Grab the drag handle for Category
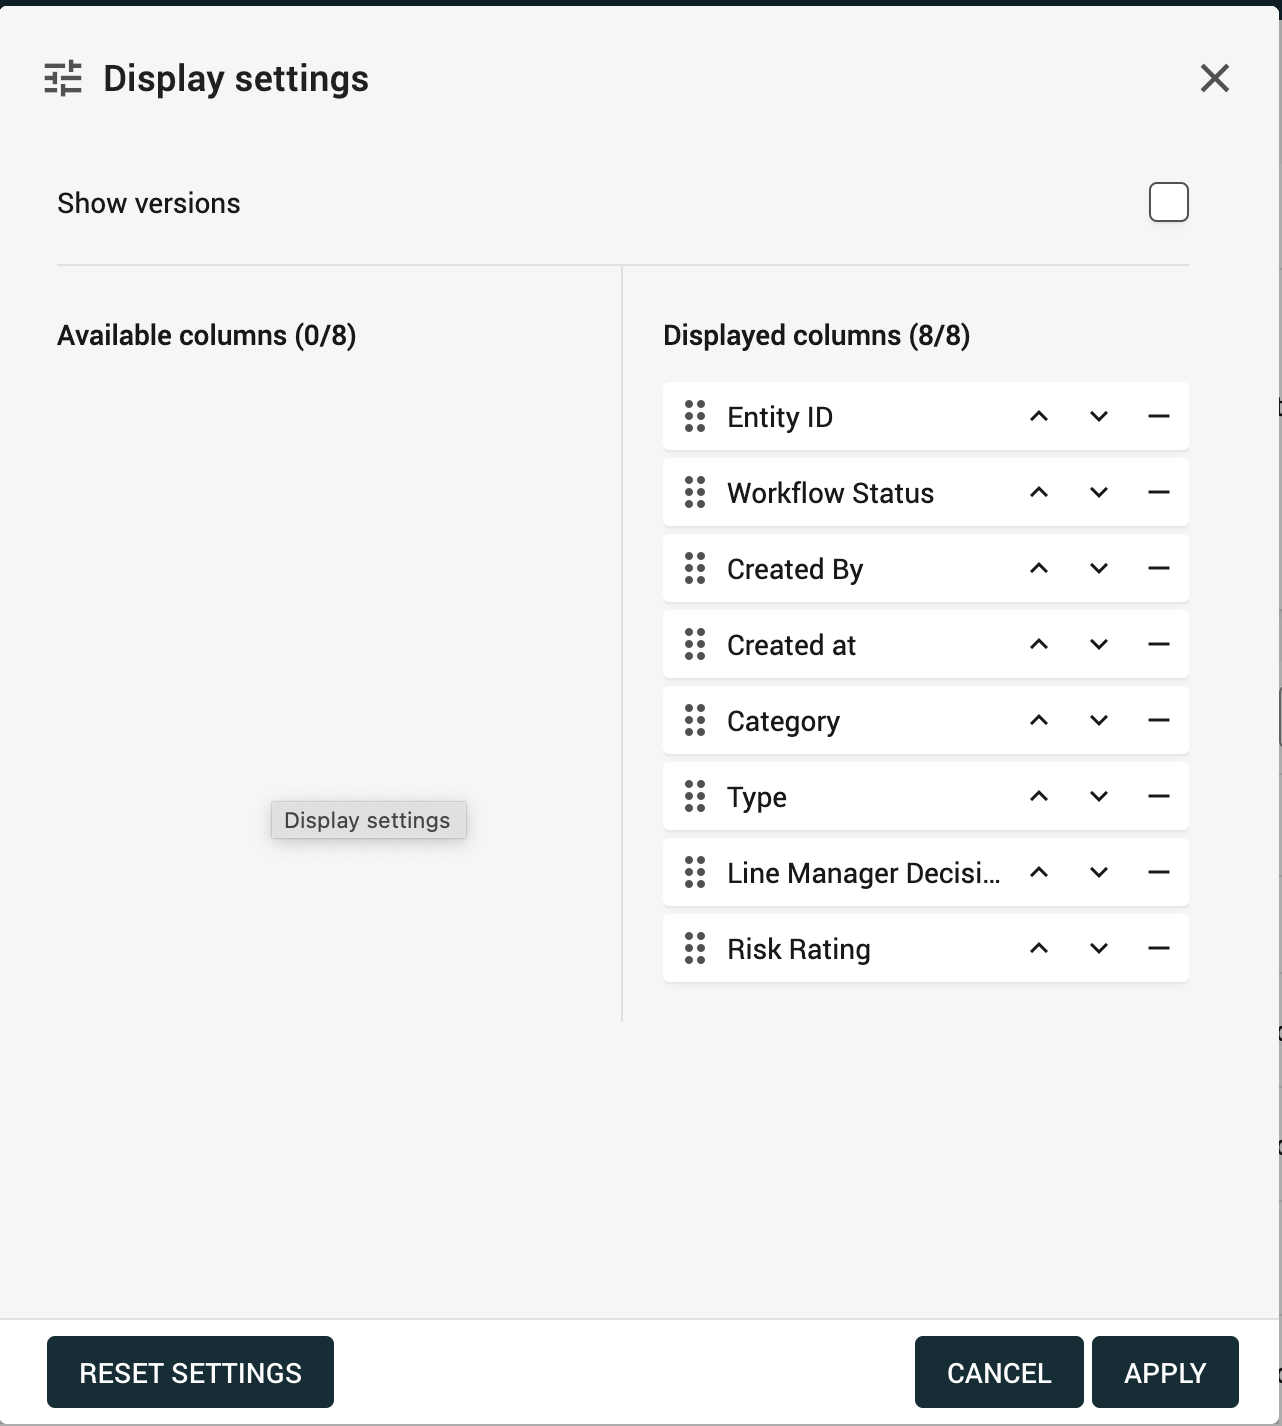The width and height of the screenshot is (1282, 1426). [x=695, y=720]
